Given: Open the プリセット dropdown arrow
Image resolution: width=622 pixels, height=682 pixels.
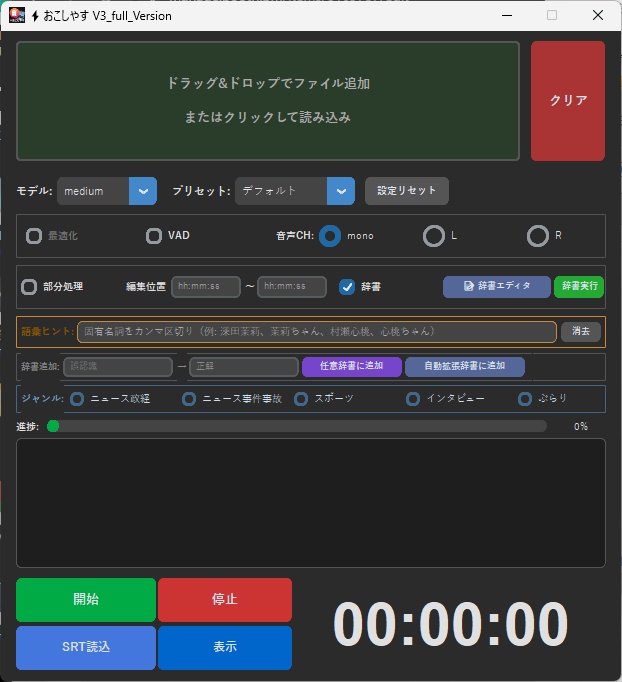Looking at the screenshot, I should (x=341, y=191).
